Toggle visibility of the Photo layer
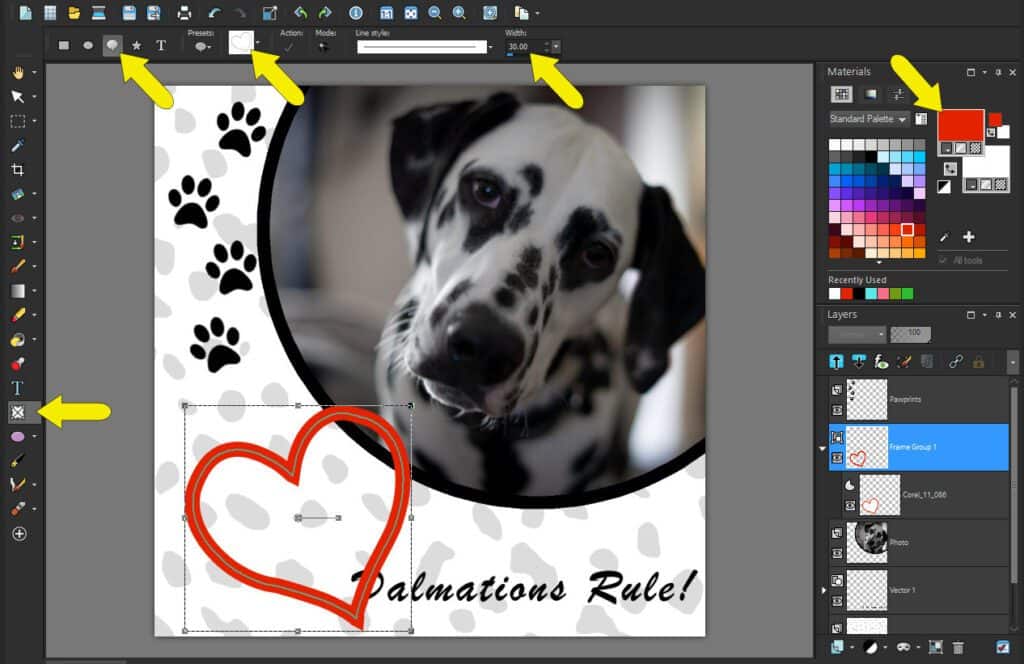The width and height of the screenshot is (1024, 664). pos(837,552)
